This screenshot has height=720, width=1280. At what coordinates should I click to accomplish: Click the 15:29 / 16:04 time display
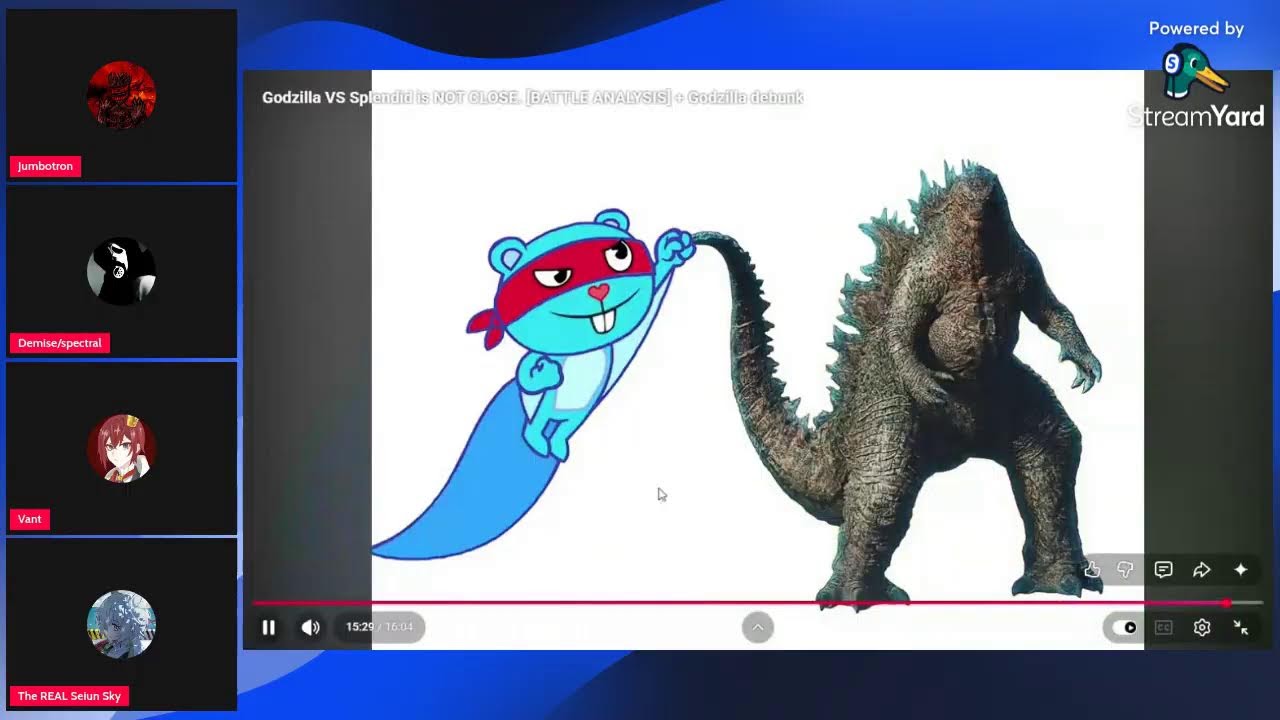click(x=379, y=627)
